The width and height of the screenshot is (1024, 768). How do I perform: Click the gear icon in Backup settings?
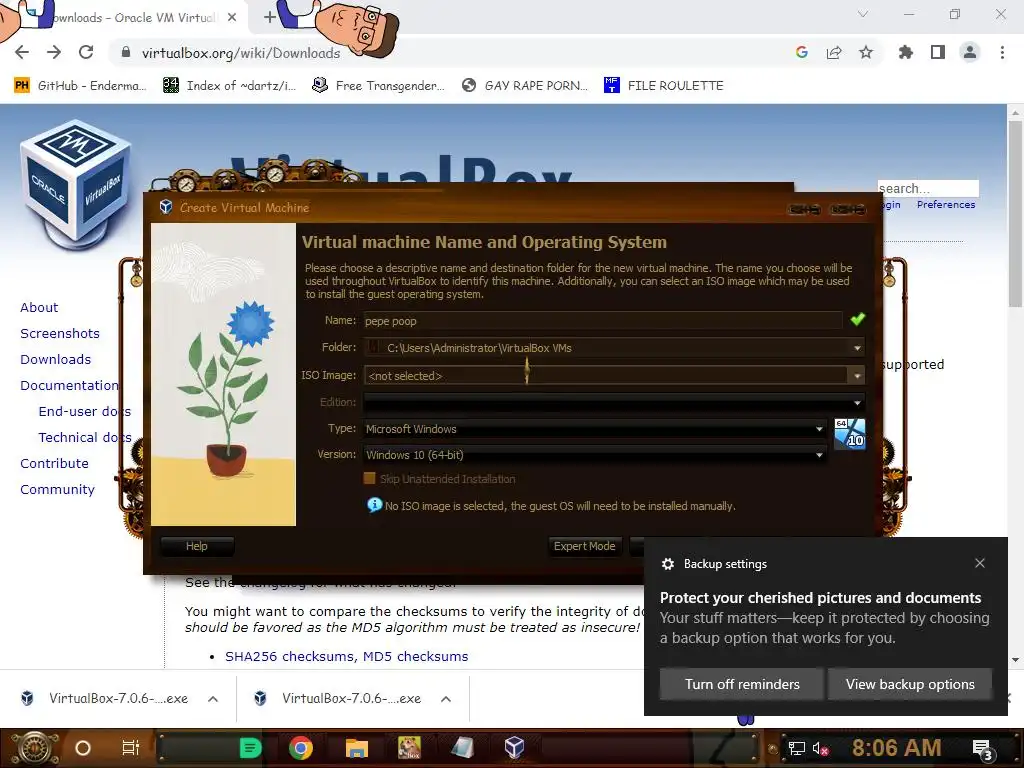click(x=667, y=564)
